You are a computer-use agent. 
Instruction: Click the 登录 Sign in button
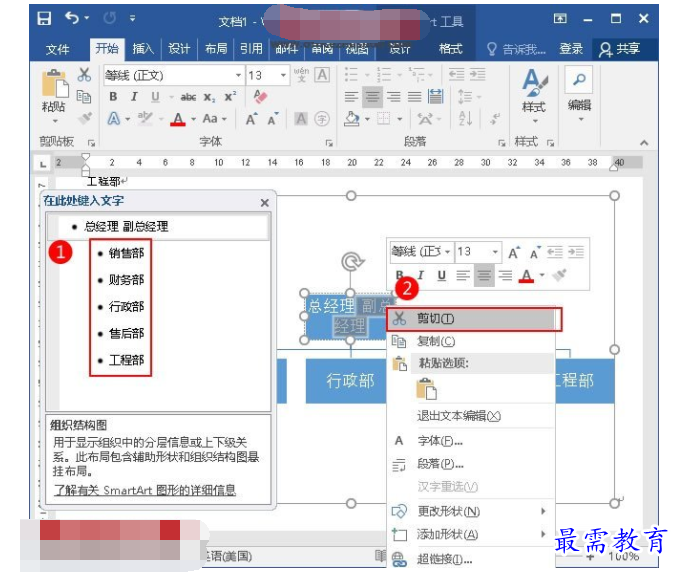point(571,49)
